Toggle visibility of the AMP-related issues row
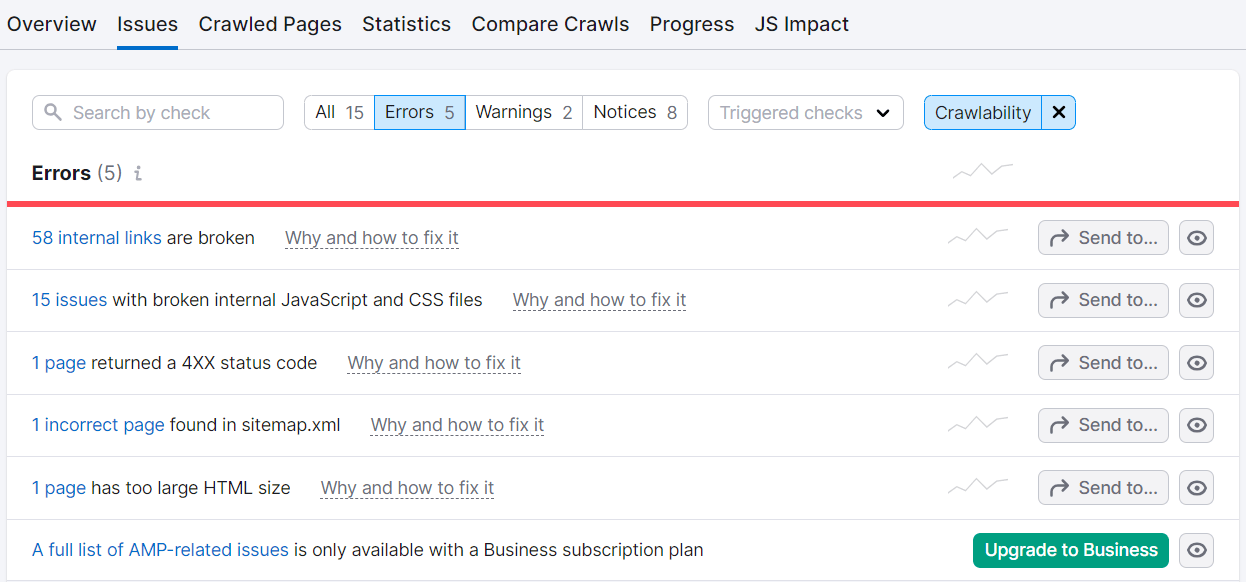Screen dimensions: 1246x582 coord(1197,550)
